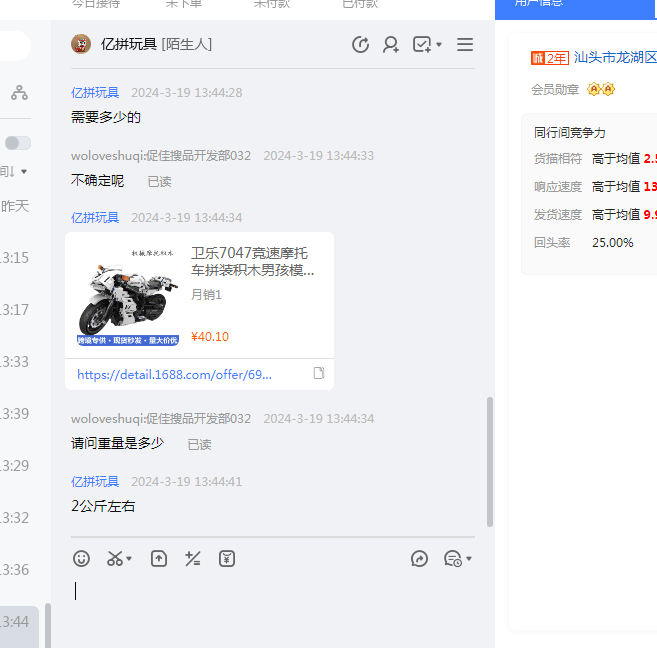This screenshot has width=657, height=648.
Task: Focus the message input box
Action: point(272,609)
